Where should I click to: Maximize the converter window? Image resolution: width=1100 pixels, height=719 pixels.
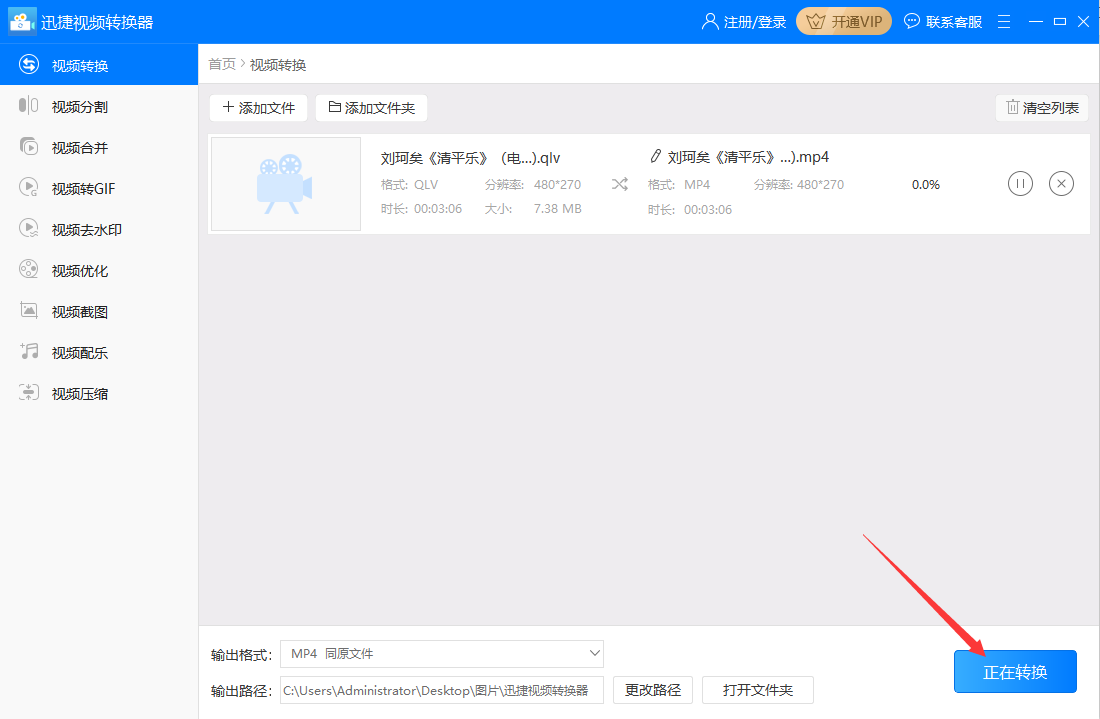coord(1060,22)
